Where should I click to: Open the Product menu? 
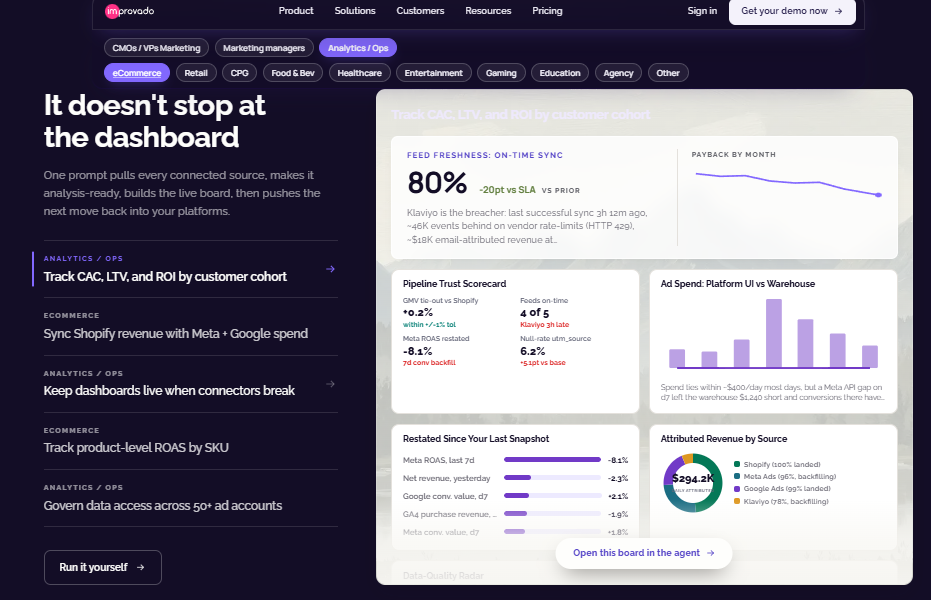(x=296, y=11)
